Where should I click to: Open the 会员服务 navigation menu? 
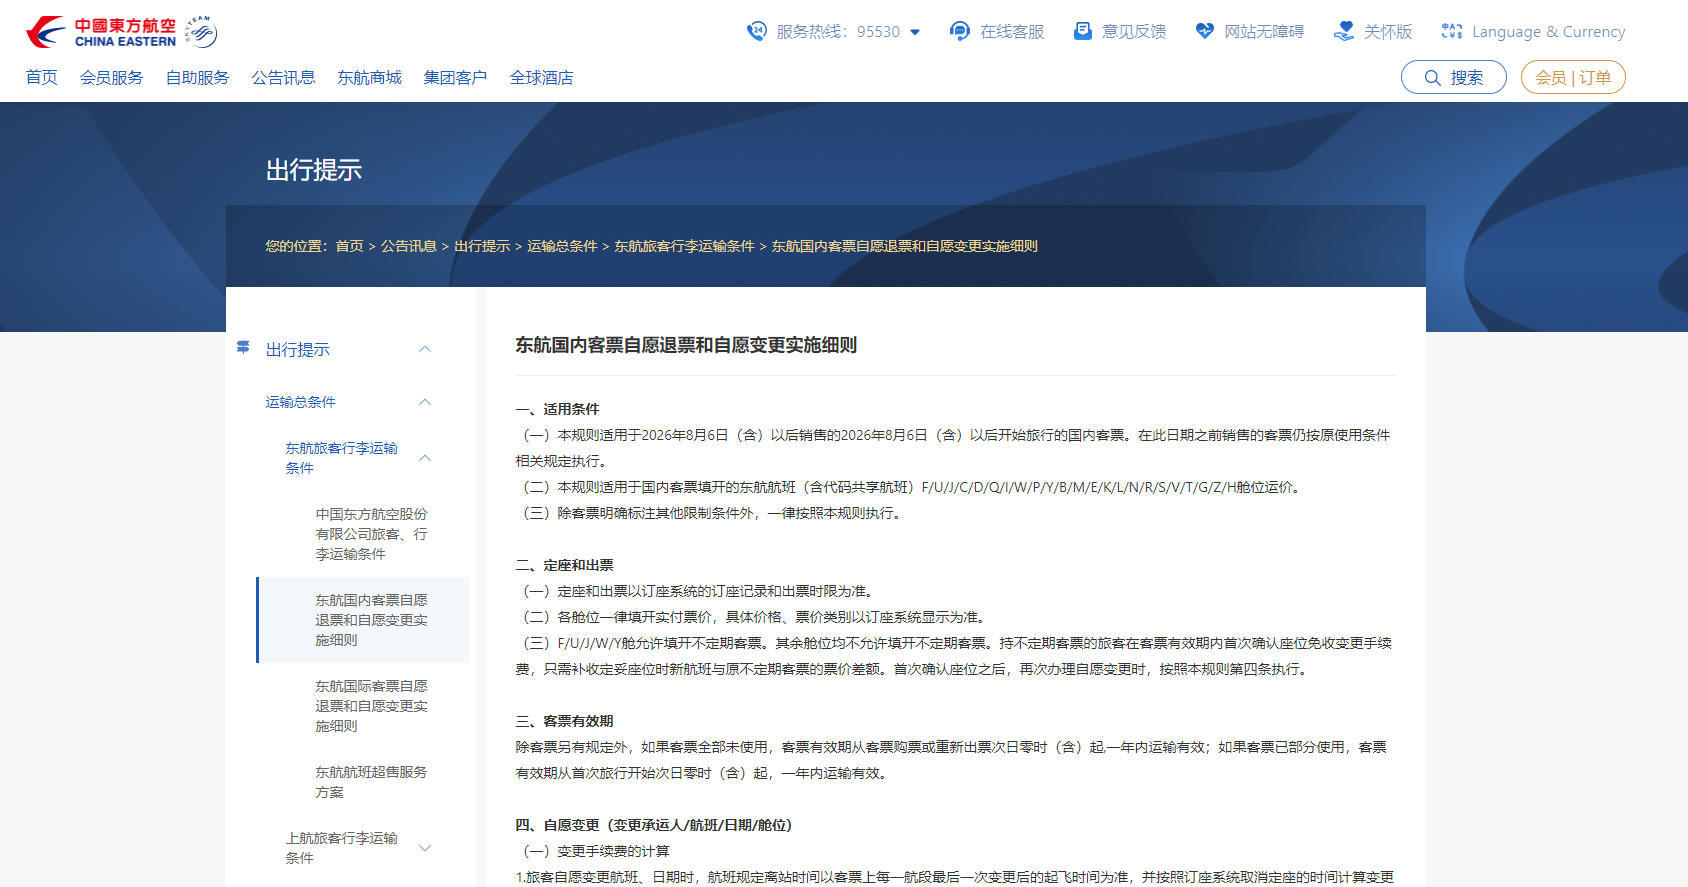(112, 77)
